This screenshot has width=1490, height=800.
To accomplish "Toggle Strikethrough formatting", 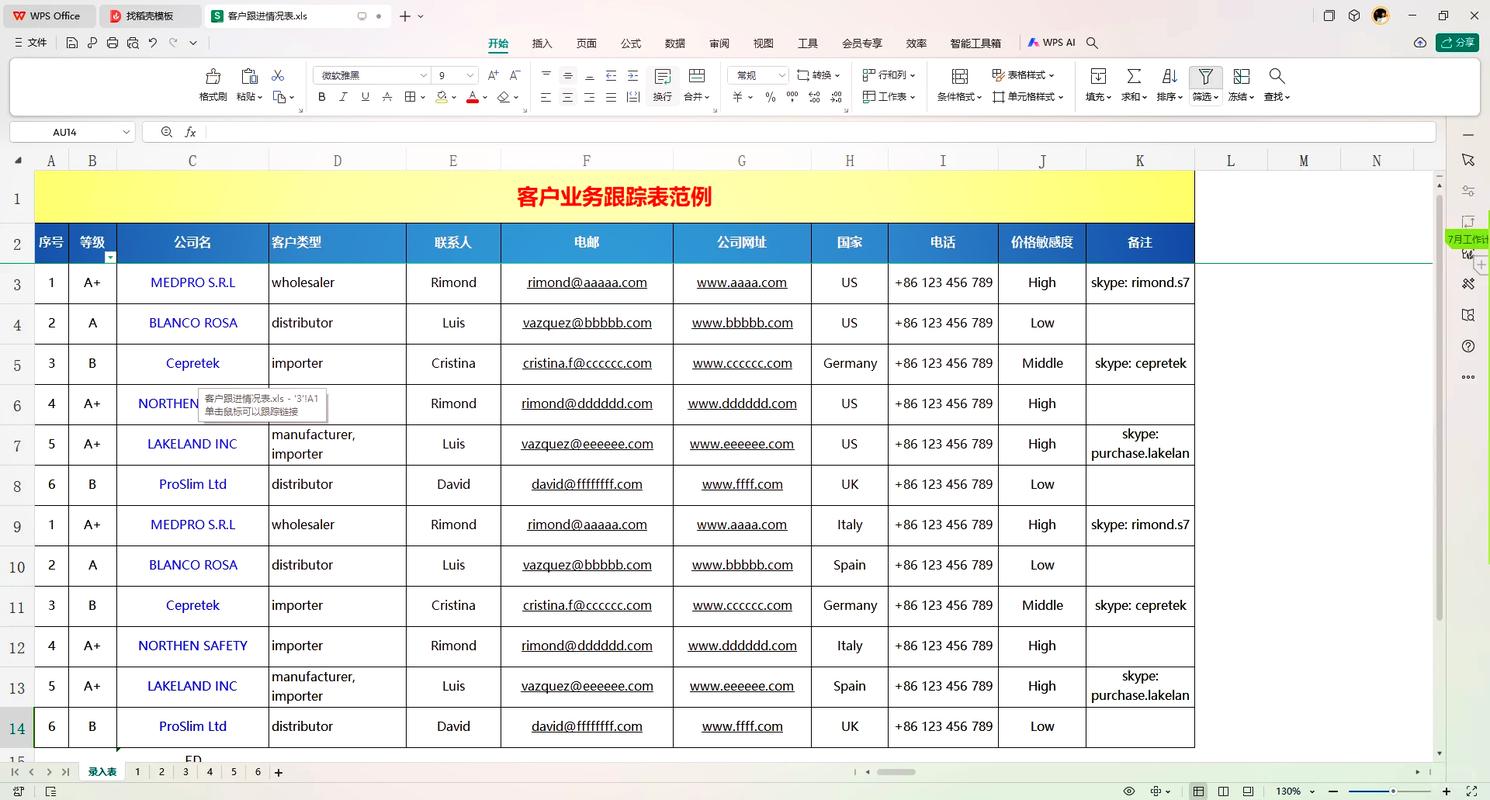I will pos(387,97).
